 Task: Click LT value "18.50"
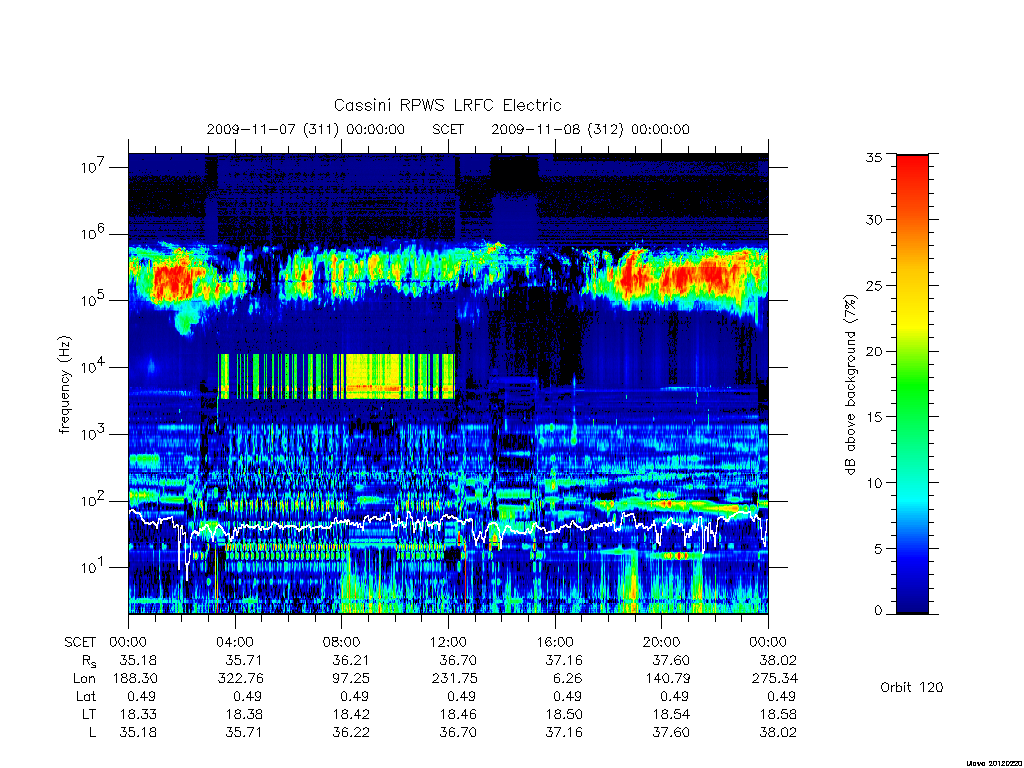tap(564, 714)
